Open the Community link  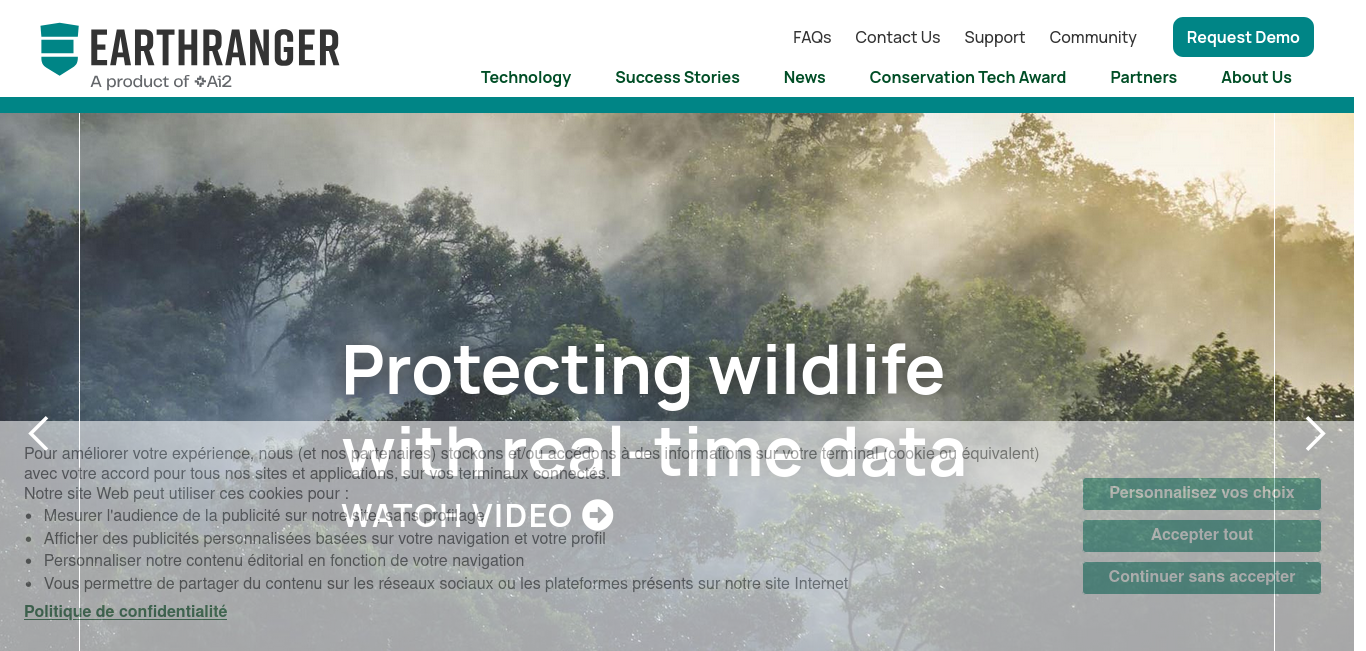coord(1093,37)
